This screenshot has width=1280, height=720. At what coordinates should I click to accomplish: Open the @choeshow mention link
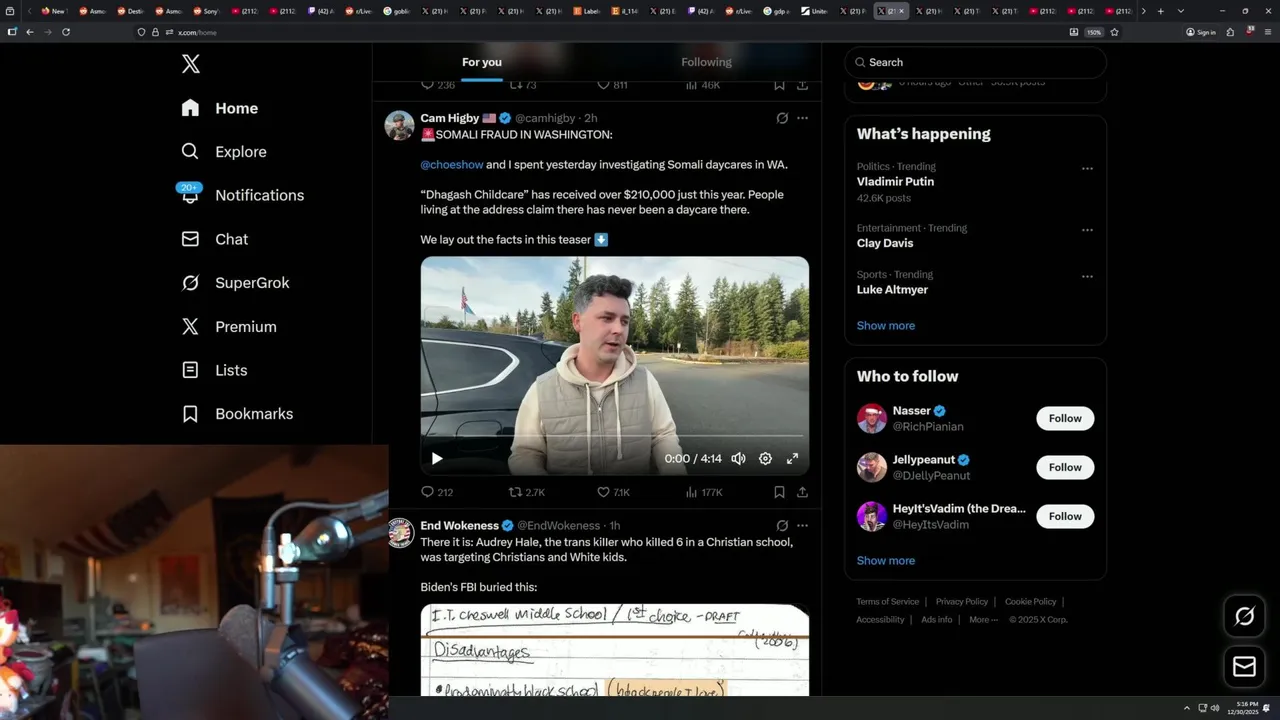point(452,165)
